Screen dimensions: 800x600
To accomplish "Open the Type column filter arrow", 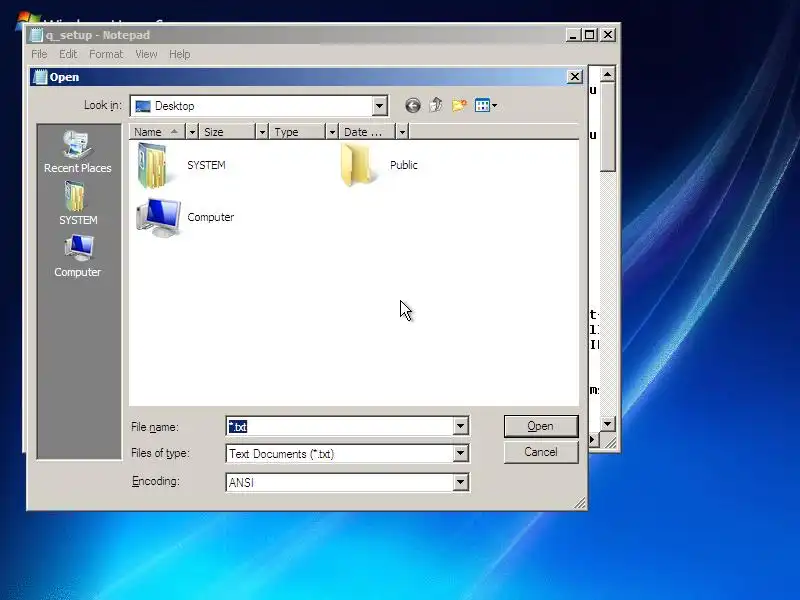I will coord(332,132).
